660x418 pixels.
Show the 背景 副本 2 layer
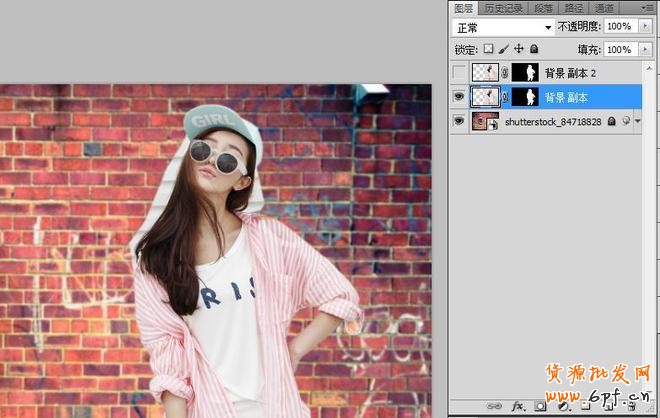459,72
